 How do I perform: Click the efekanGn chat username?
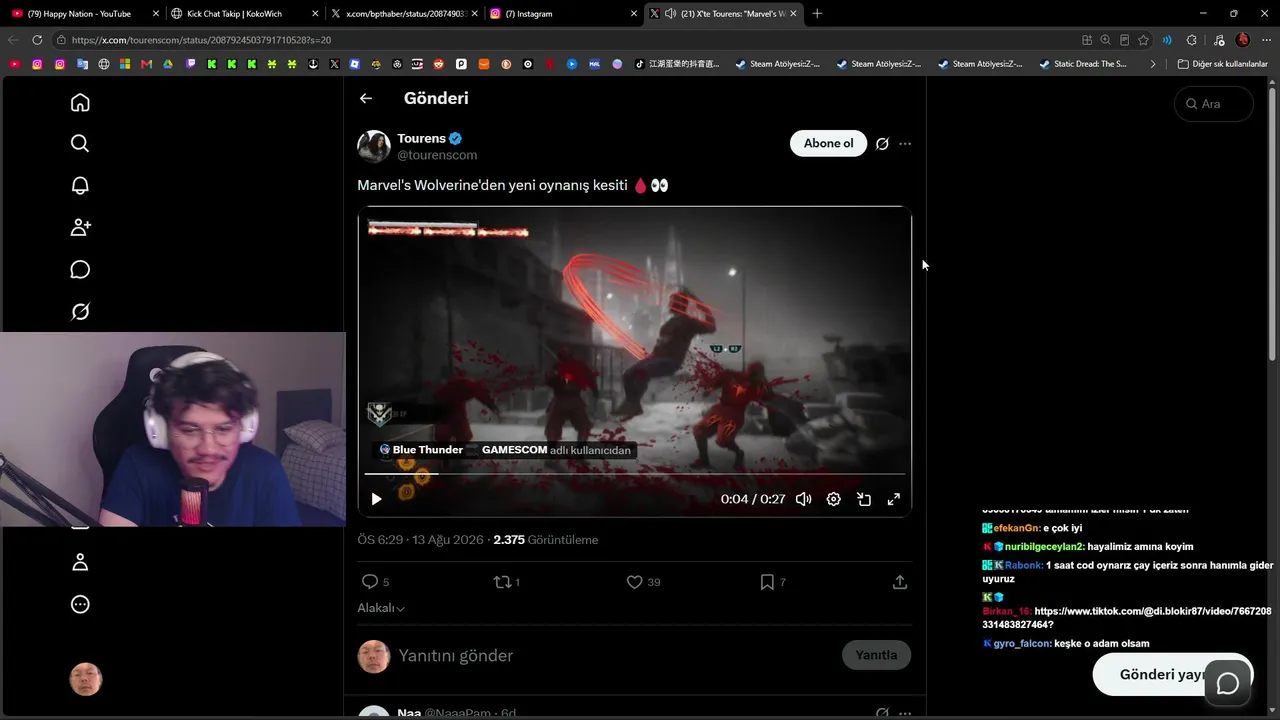click(1016, 528)
